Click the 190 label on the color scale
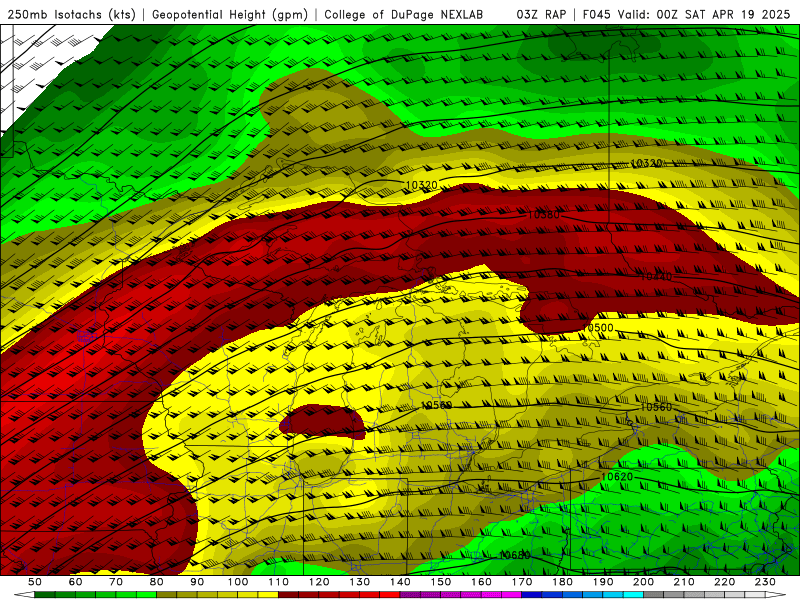This screenshot has width=800, height=600. tap(603, 582)
